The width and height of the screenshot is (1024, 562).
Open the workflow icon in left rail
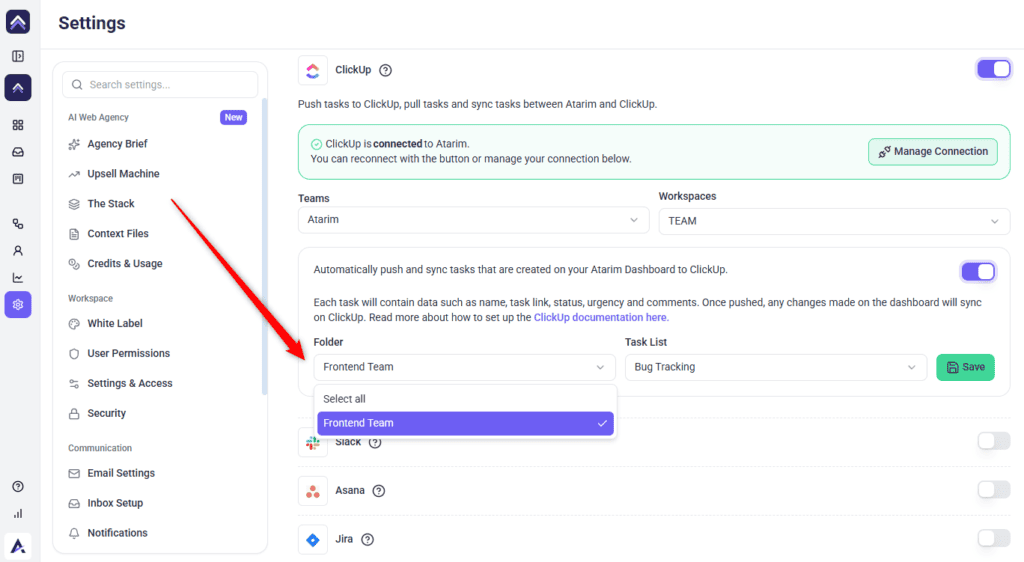18,224
